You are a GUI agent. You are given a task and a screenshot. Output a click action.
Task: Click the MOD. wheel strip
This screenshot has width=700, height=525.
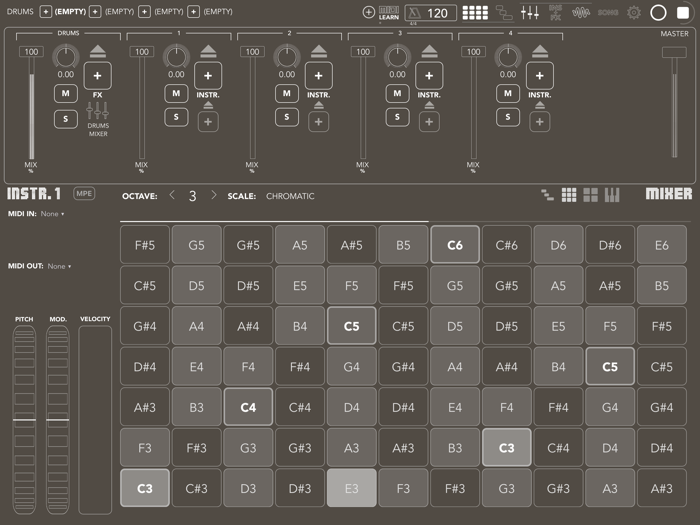58,420
